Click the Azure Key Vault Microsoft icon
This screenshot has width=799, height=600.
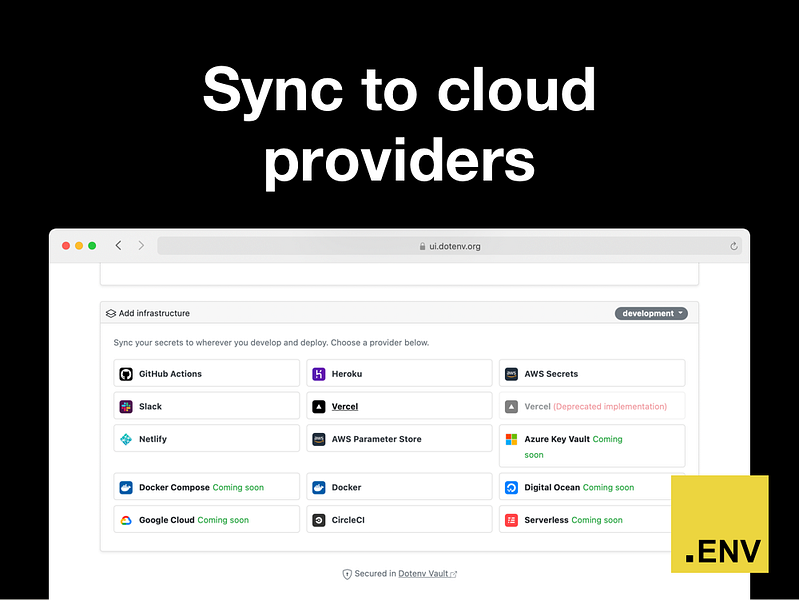tap(511, 439)
